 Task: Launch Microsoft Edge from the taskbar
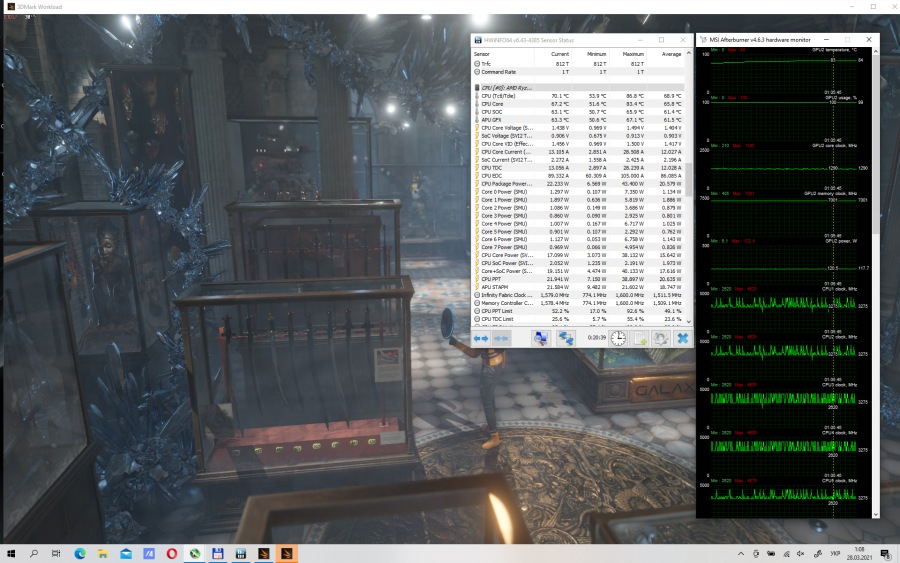(80, 553)
